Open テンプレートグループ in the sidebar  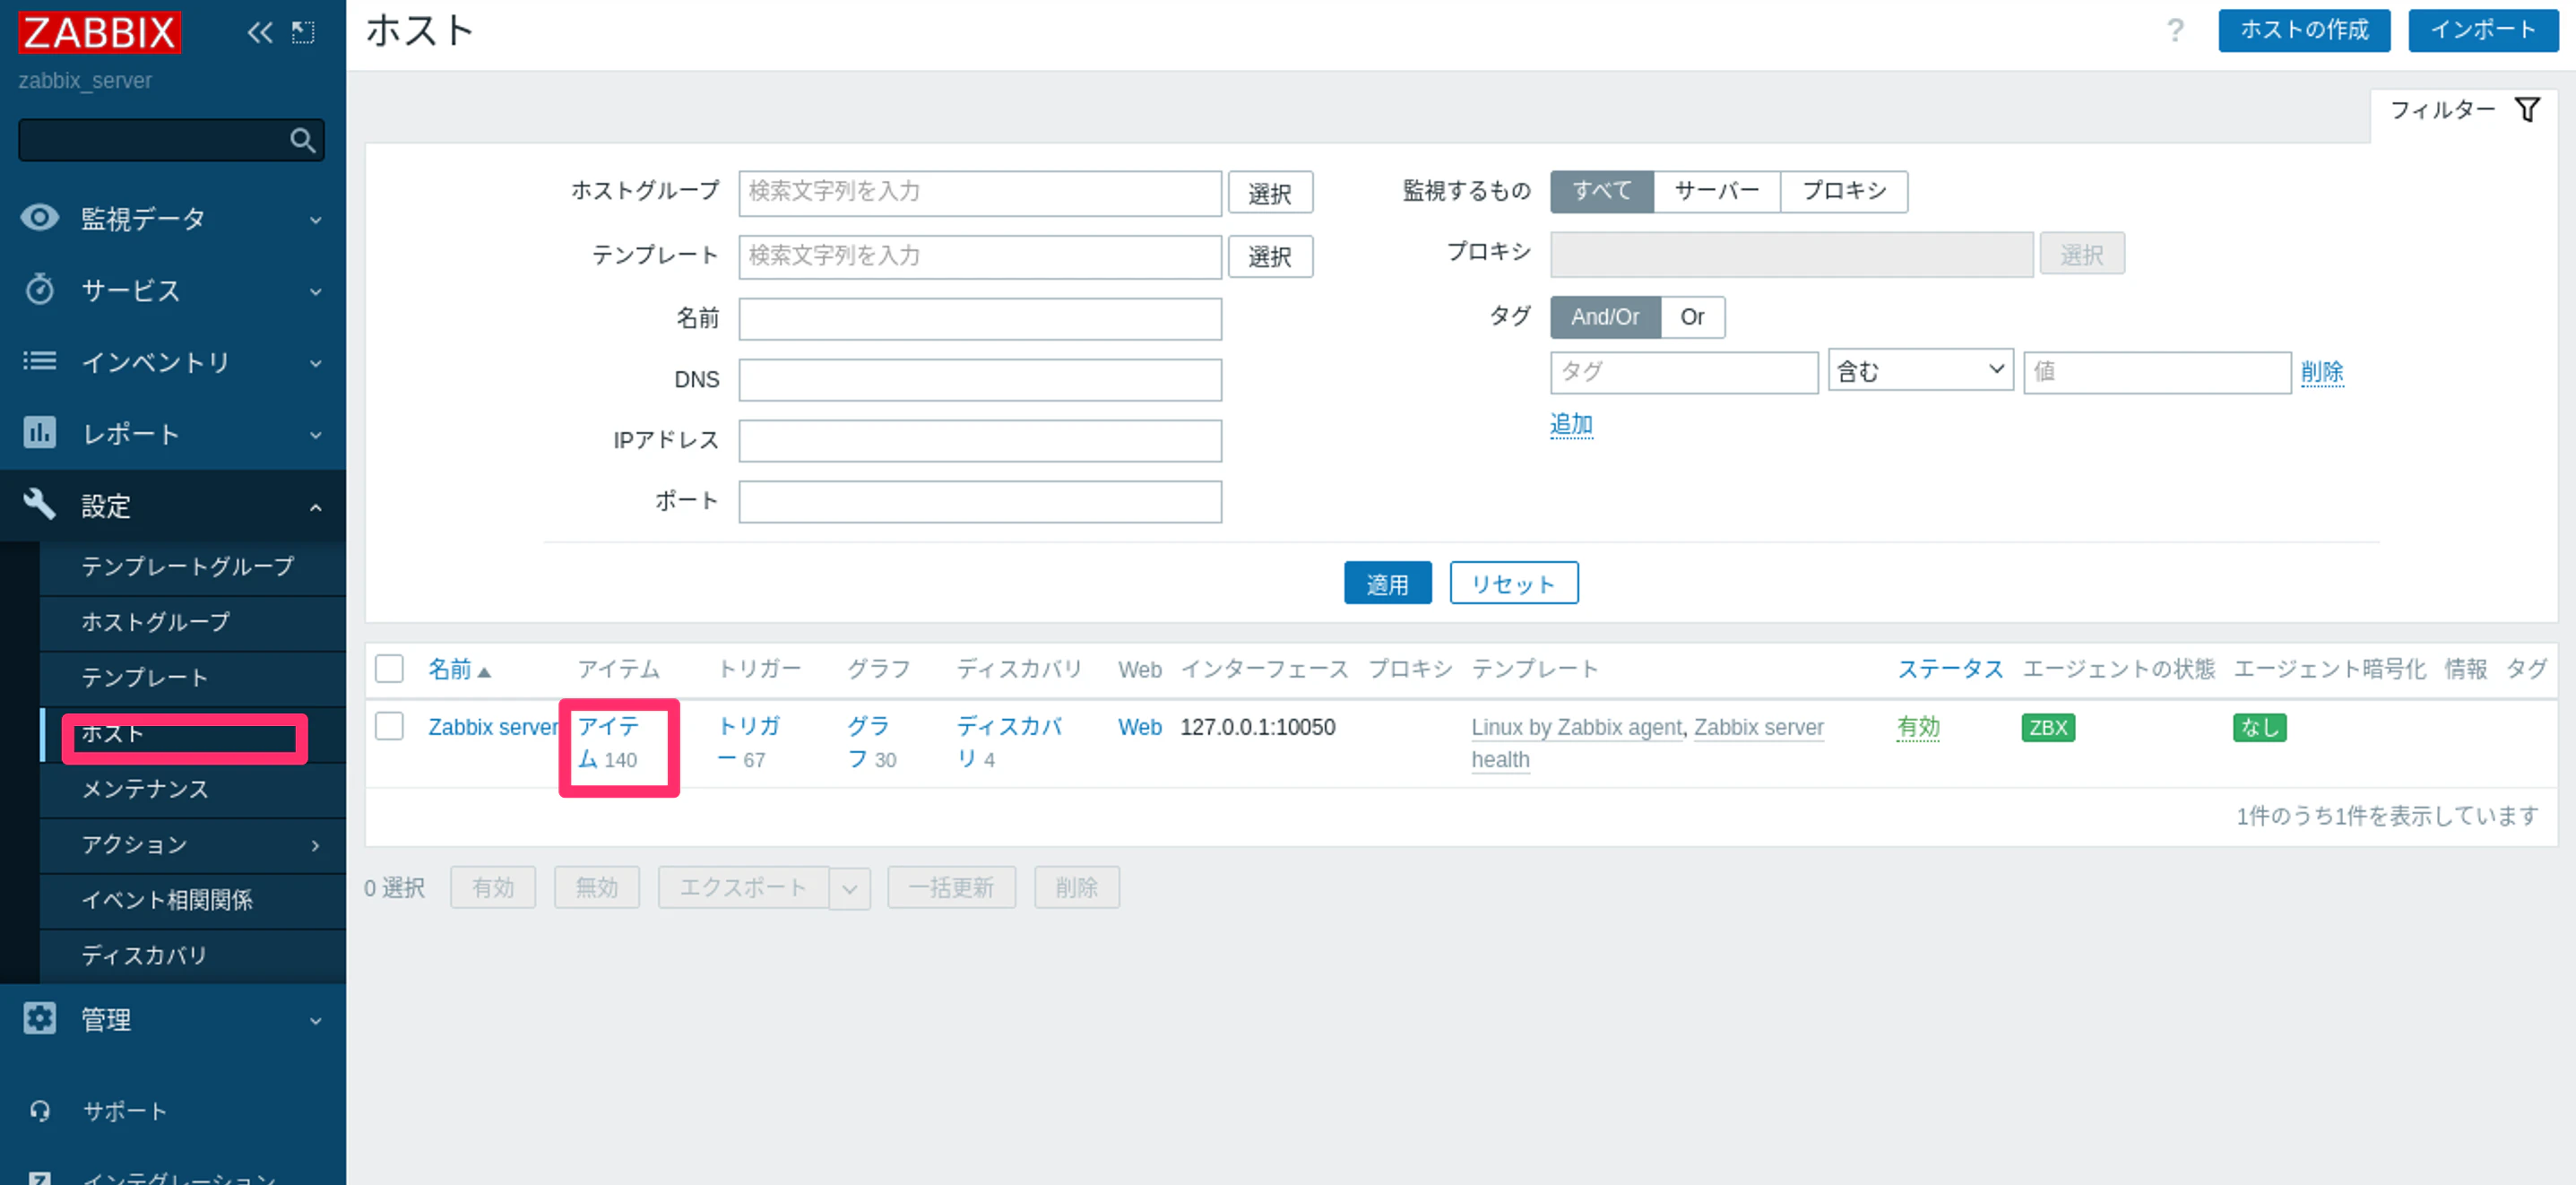[188, 566]
